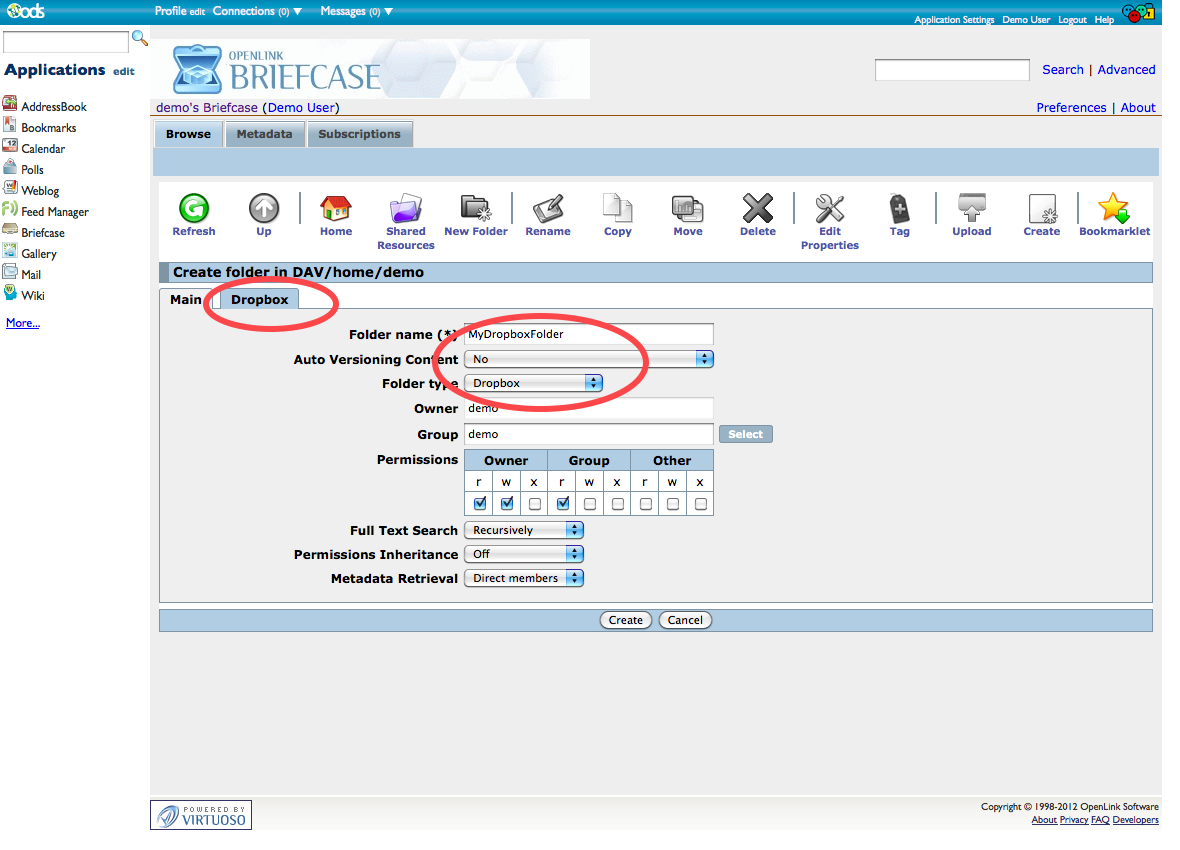The height and width of the screenshot is (850, 1180).
Task: Select the Delete tool icon
Action: click(757, 209)
